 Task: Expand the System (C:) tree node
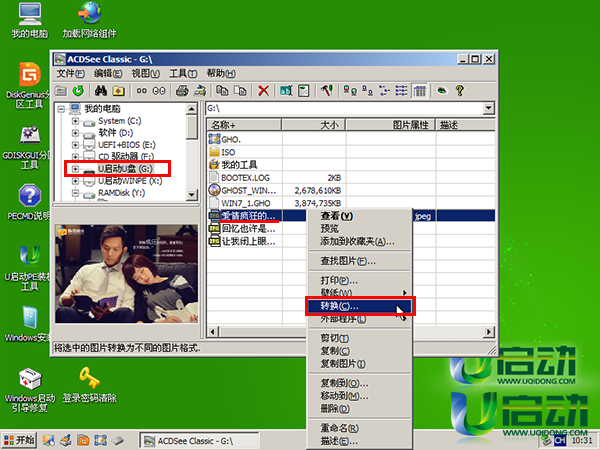click(75, 121)
